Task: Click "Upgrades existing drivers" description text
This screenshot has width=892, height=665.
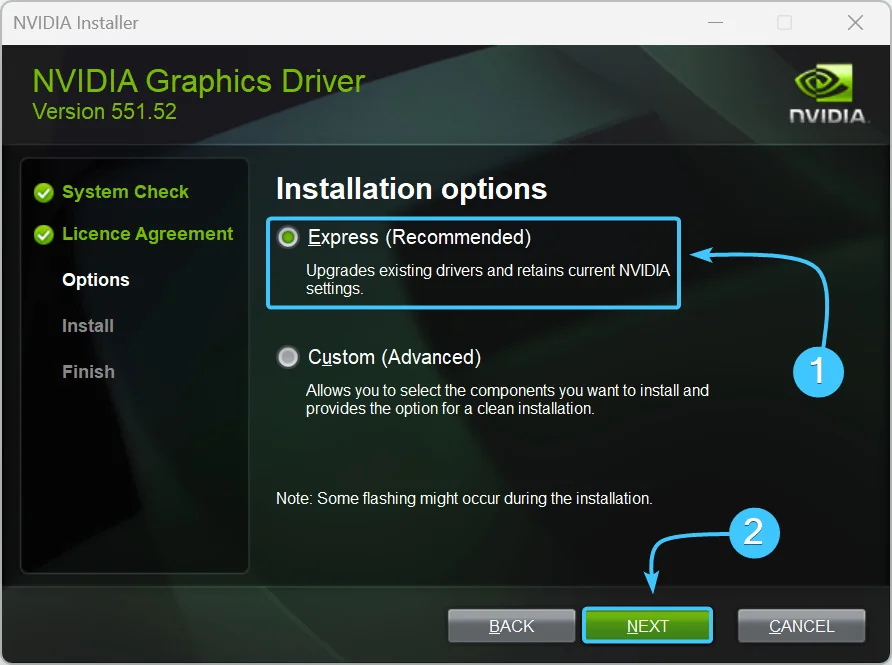Action: click(x=488, y=279)
